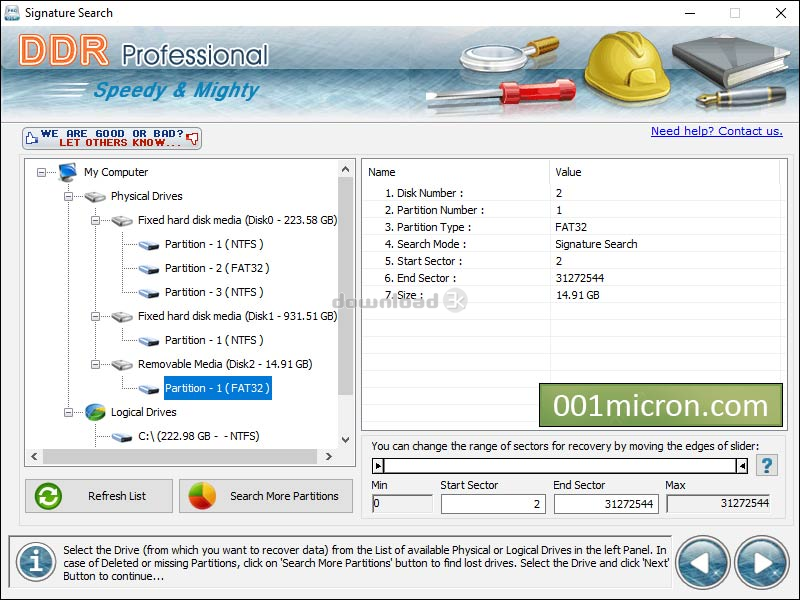Viewport: 800px width, 600px height.
Task: Click Disk0 Partition - 3 (NTFS) drive icon
Action: coord(149,293)
